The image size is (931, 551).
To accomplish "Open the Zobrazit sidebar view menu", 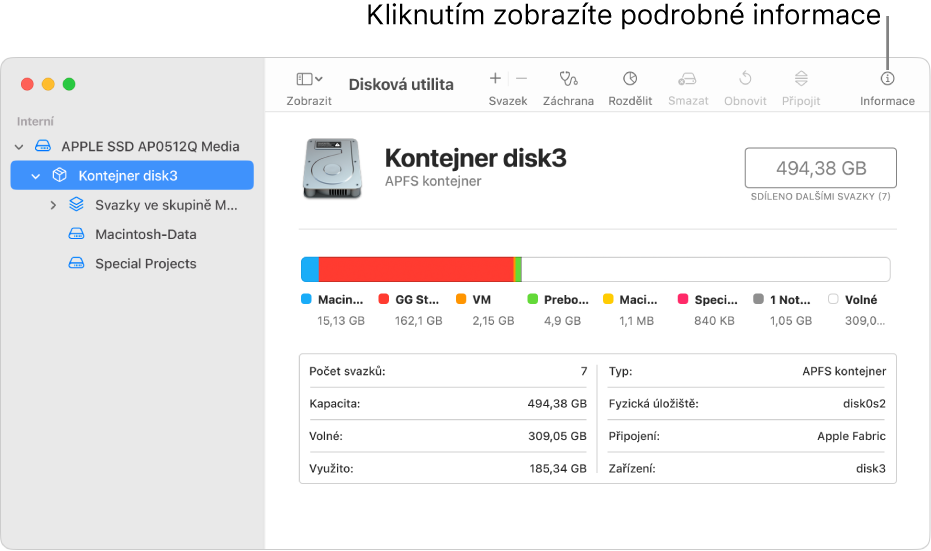I will 309,79.
